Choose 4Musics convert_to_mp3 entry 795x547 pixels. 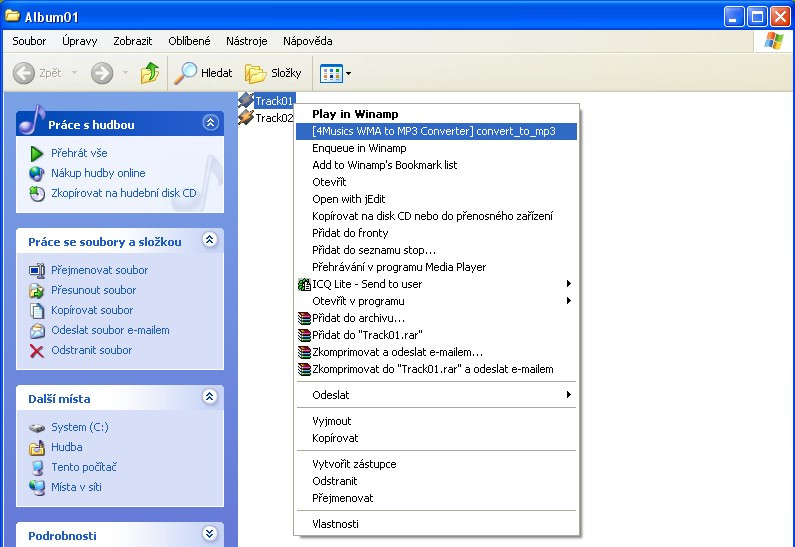tap(436, 131)
